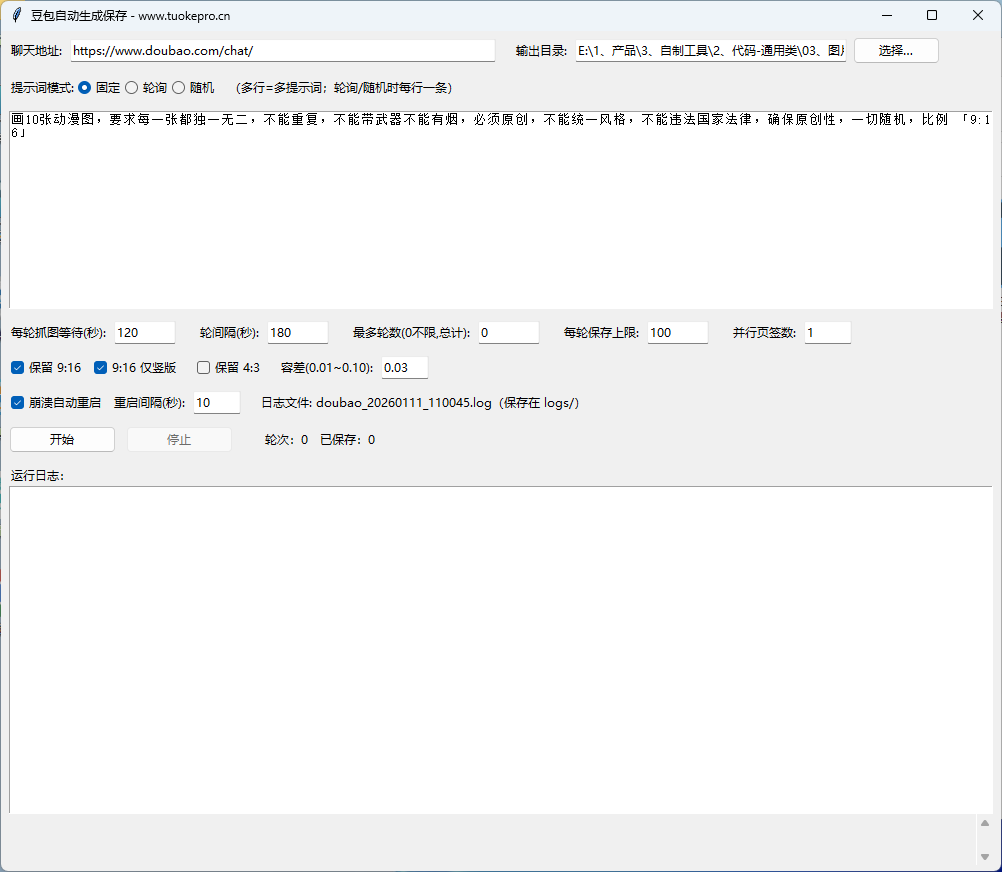1002x872 pixels.
Task: Click the 每轮保存上限 field
Action: (x=677, y=333)
